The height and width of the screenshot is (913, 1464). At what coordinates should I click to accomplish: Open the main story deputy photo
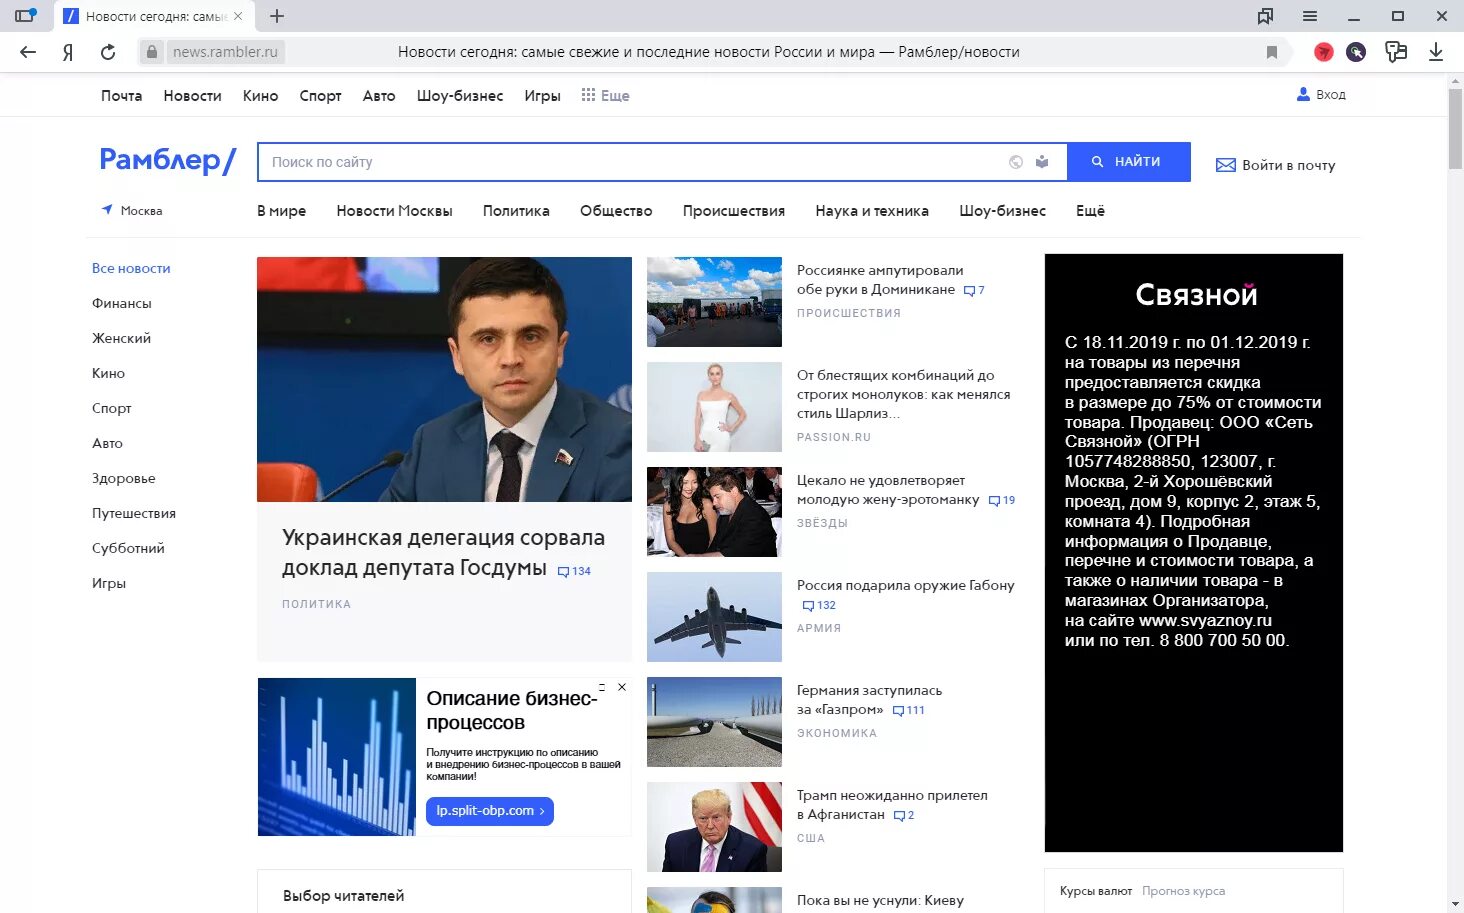point(444,380)
